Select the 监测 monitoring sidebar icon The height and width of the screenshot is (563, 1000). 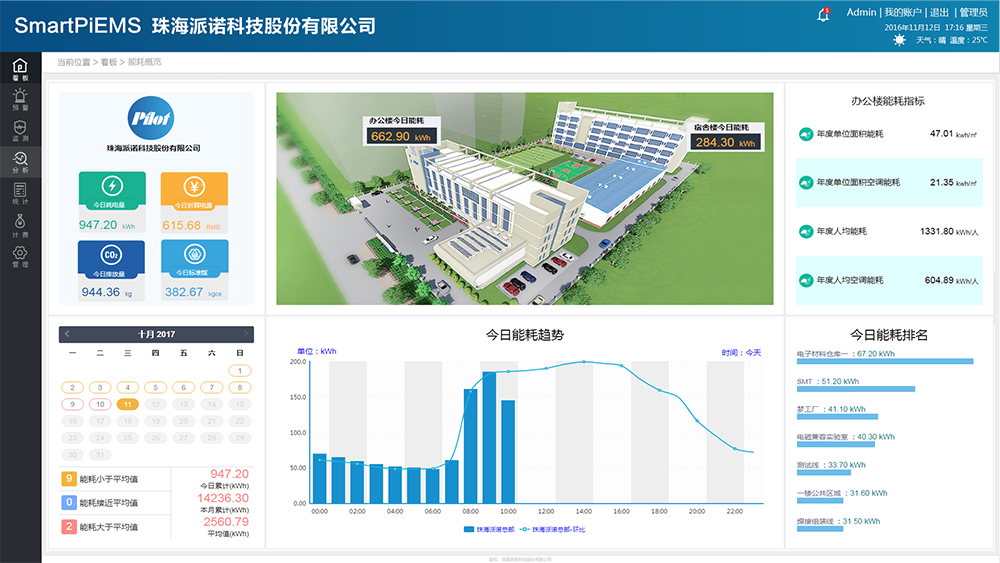click(x=20, y=130)
